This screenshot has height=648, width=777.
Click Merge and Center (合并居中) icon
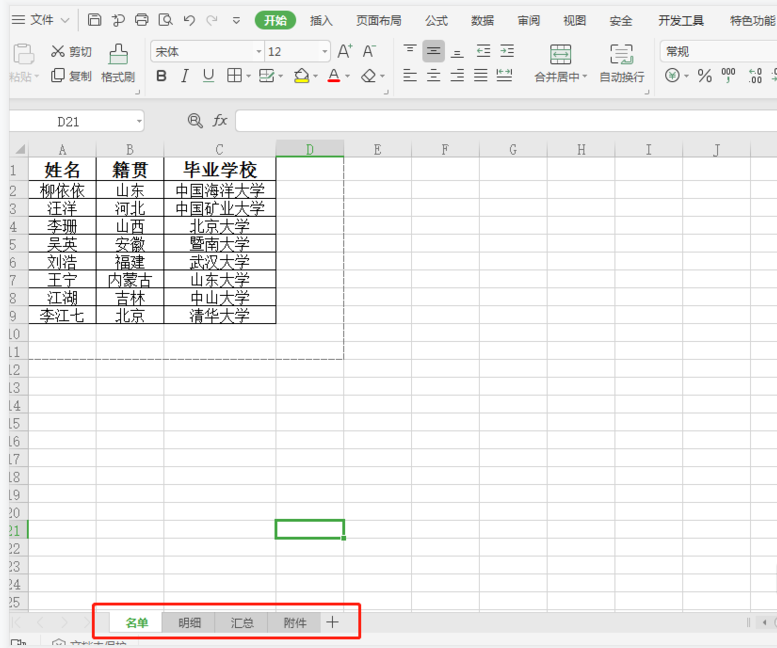coord(560,54)
